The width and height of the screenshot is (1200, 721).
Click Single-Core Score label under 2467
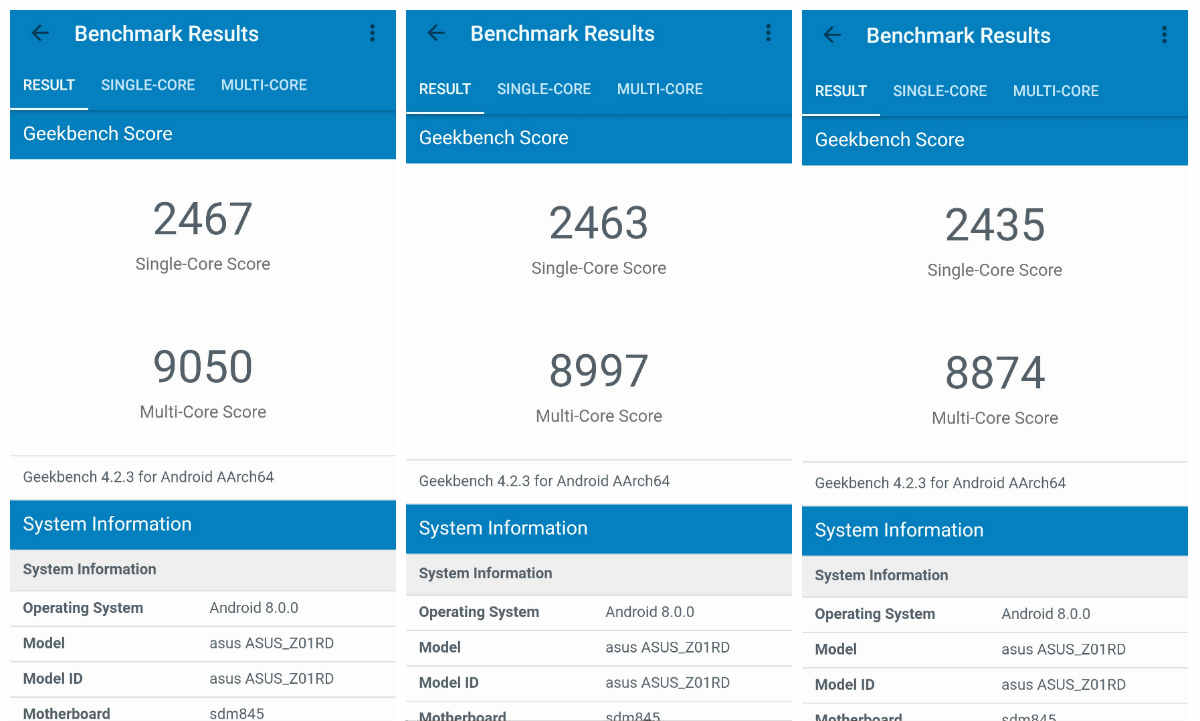pos(203,264)
